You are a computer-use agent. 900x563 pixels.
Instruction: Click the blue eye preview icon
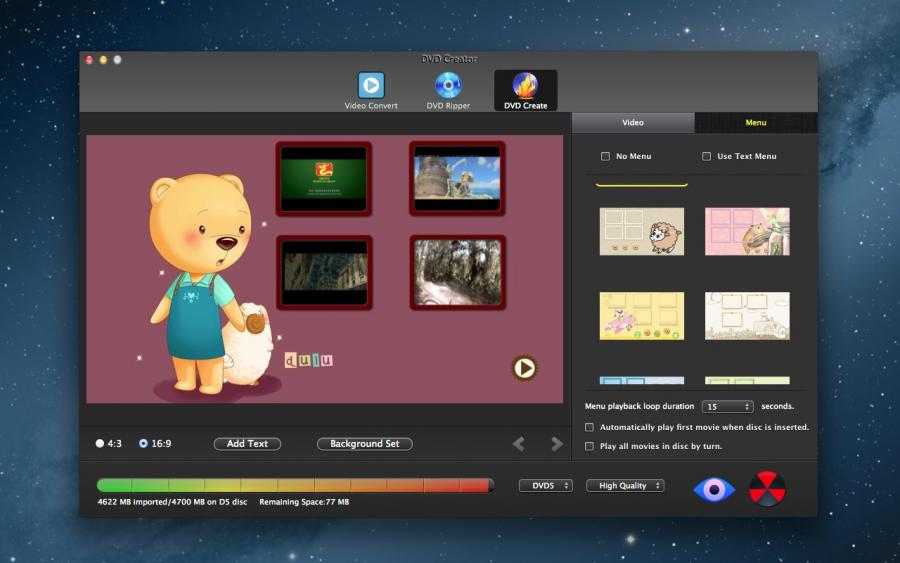tap(714, 490)
